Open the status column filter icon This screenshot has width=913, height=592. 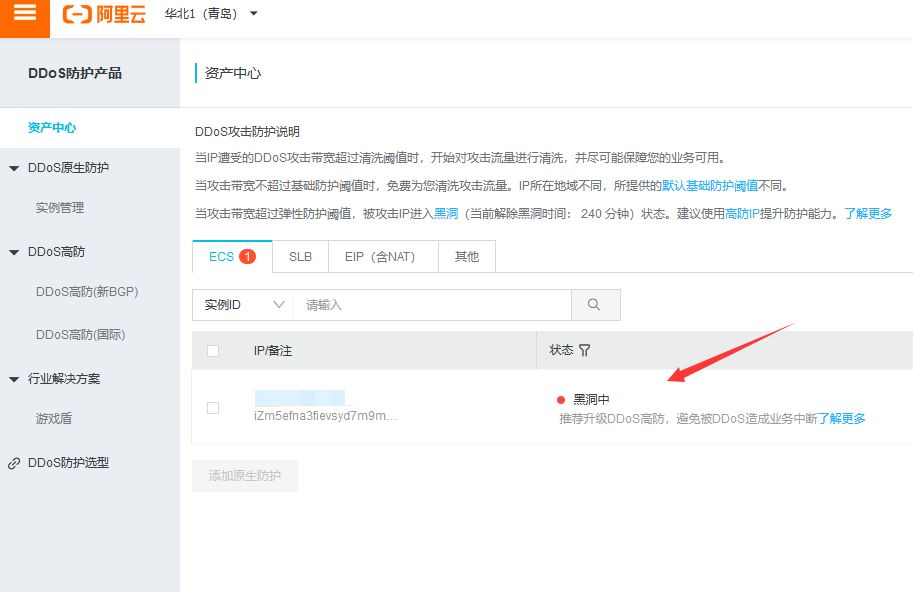point(585,351)
